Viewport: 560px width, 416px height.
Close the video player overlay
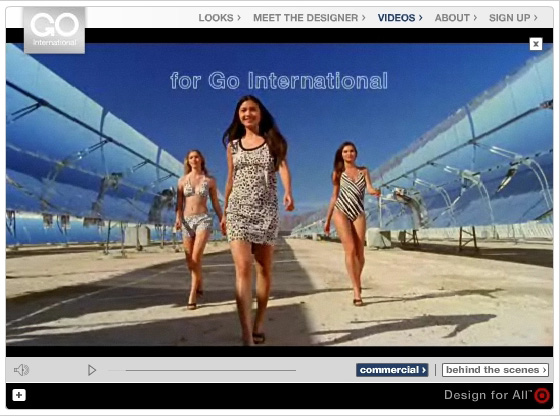click(x=536, y=44)
